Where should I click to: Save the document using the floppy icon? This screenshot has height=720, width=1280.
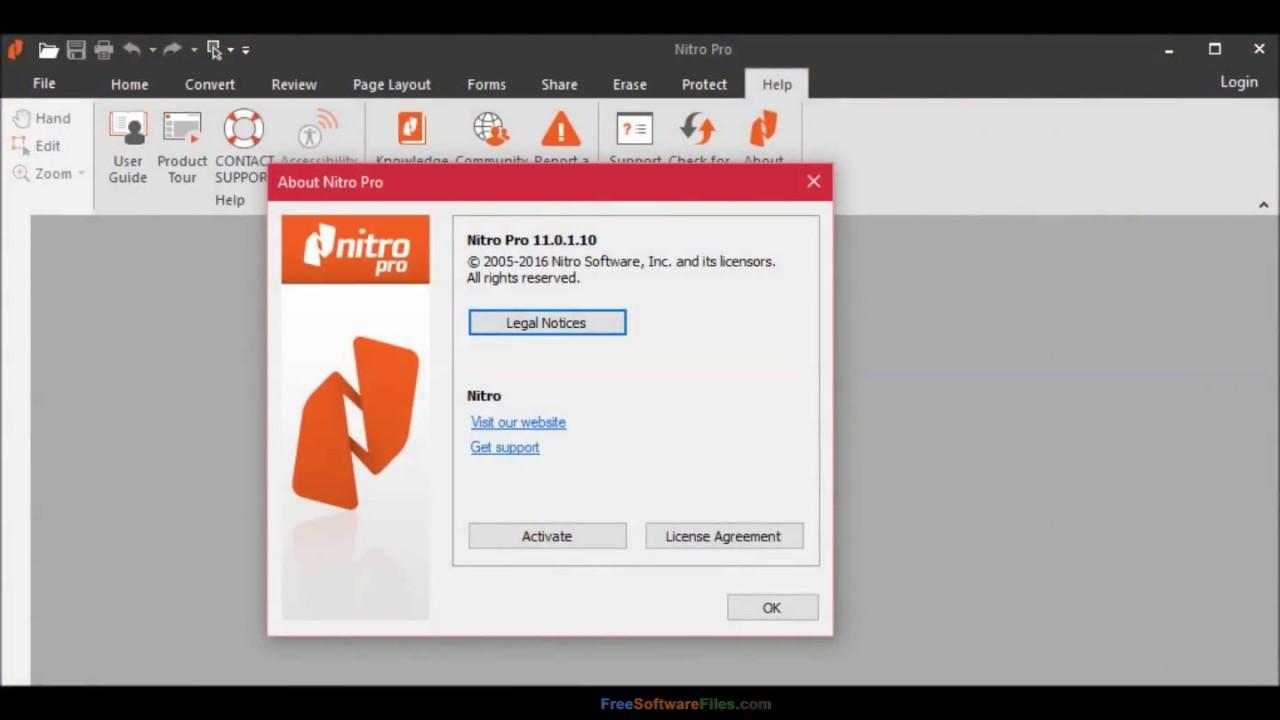tap(76, 50)
